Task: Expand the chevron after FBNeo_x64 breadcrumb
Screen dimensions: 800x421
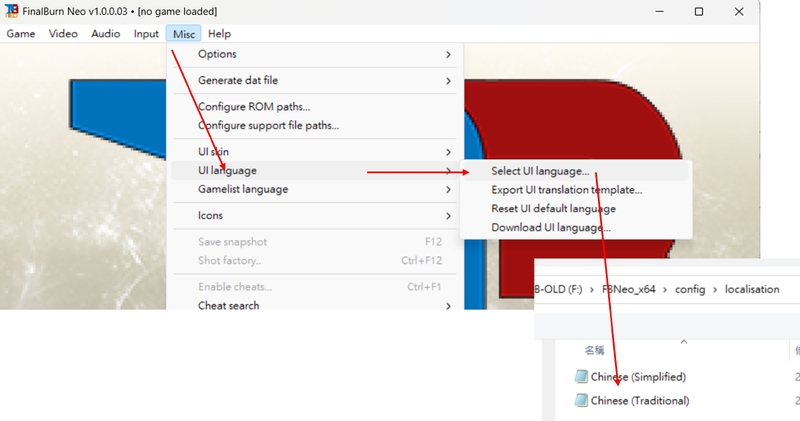Action: pyautogui.click(x=665, y=289)
